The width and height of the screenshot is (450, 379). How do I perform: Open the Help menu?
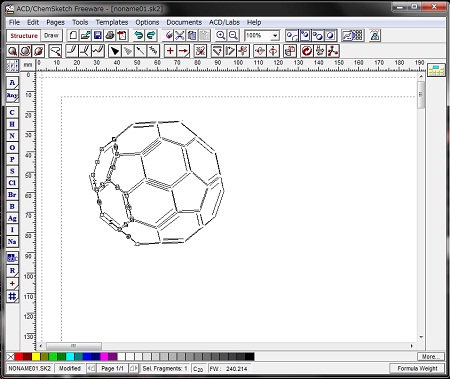[x=254, y=22]
